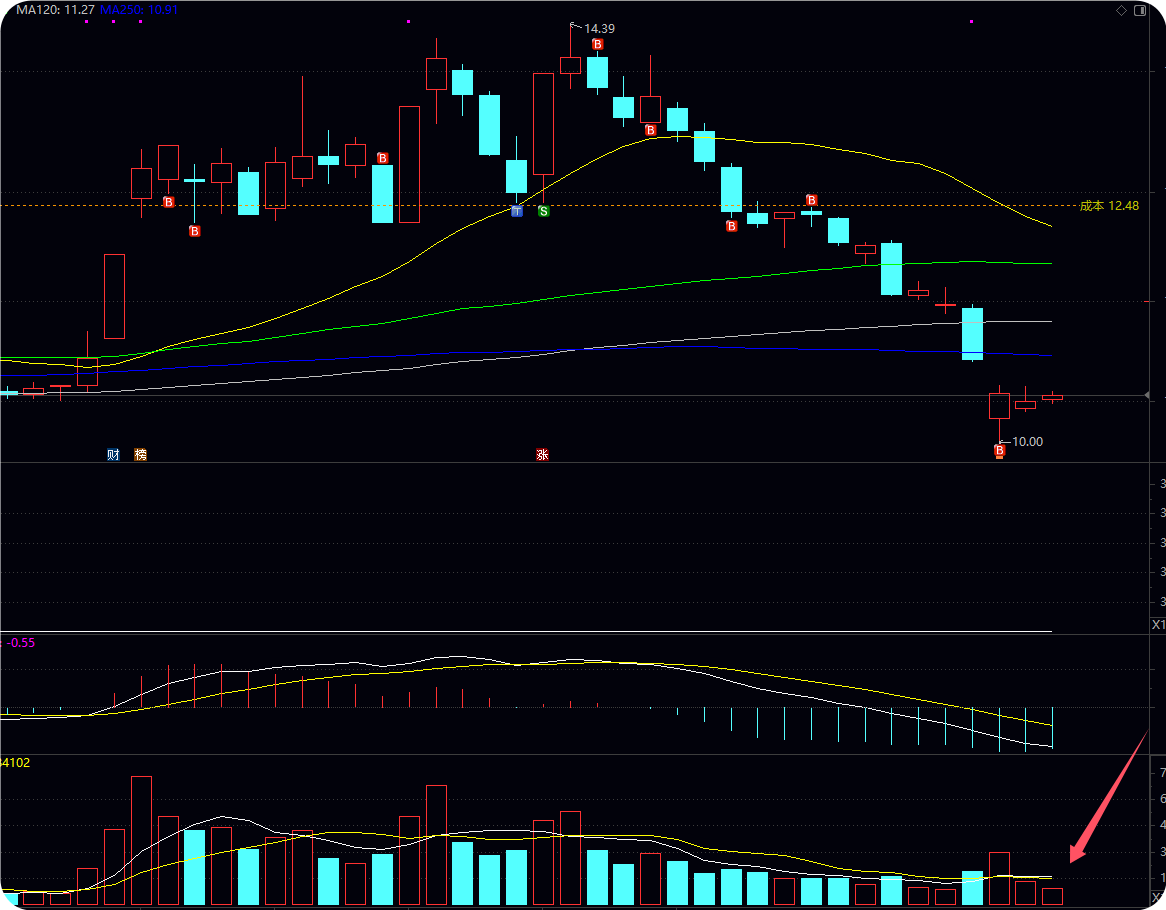The width and height of the screenshot is (1166, 910).
Task: Open the 财 financial report marker
Action: point(113,454)
